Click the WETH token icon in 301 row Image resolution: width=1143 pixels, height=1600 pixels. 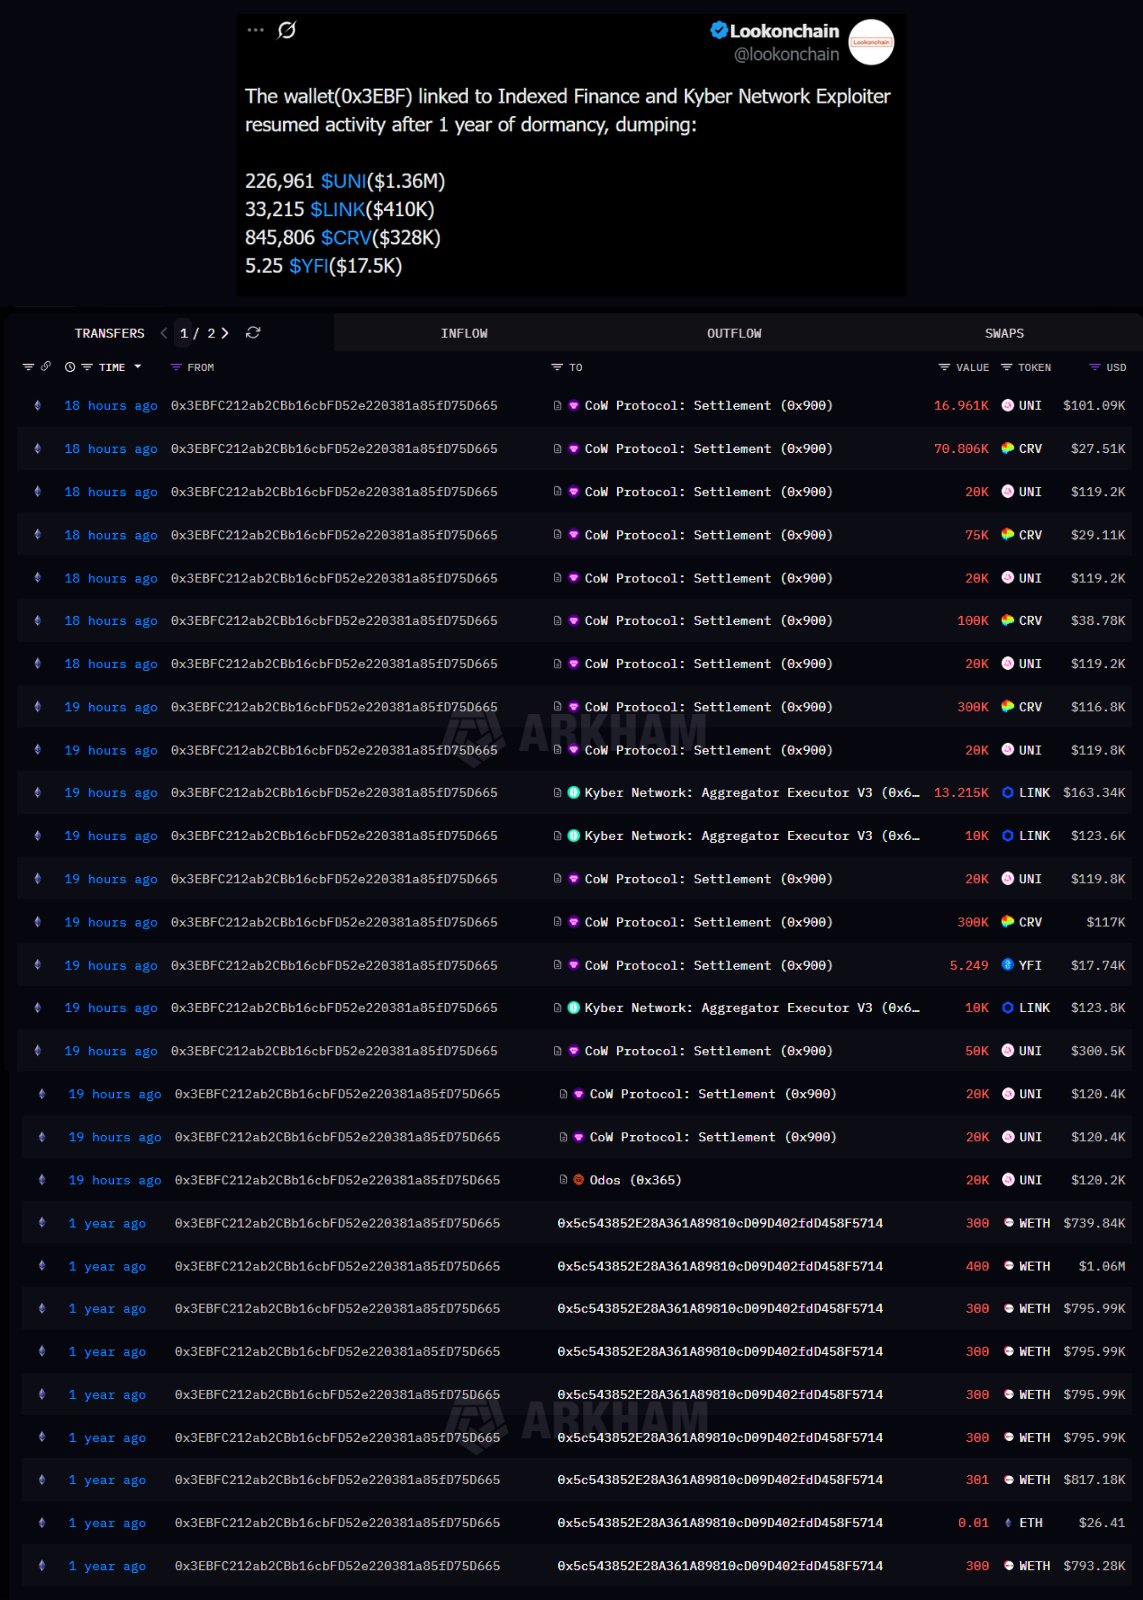click(1009, 1480)
